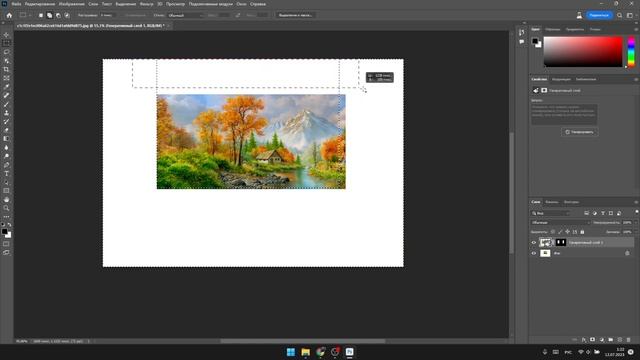Open the layer blend mode dropdown
This screenshot has height=360, width=640.
(561, 222)
